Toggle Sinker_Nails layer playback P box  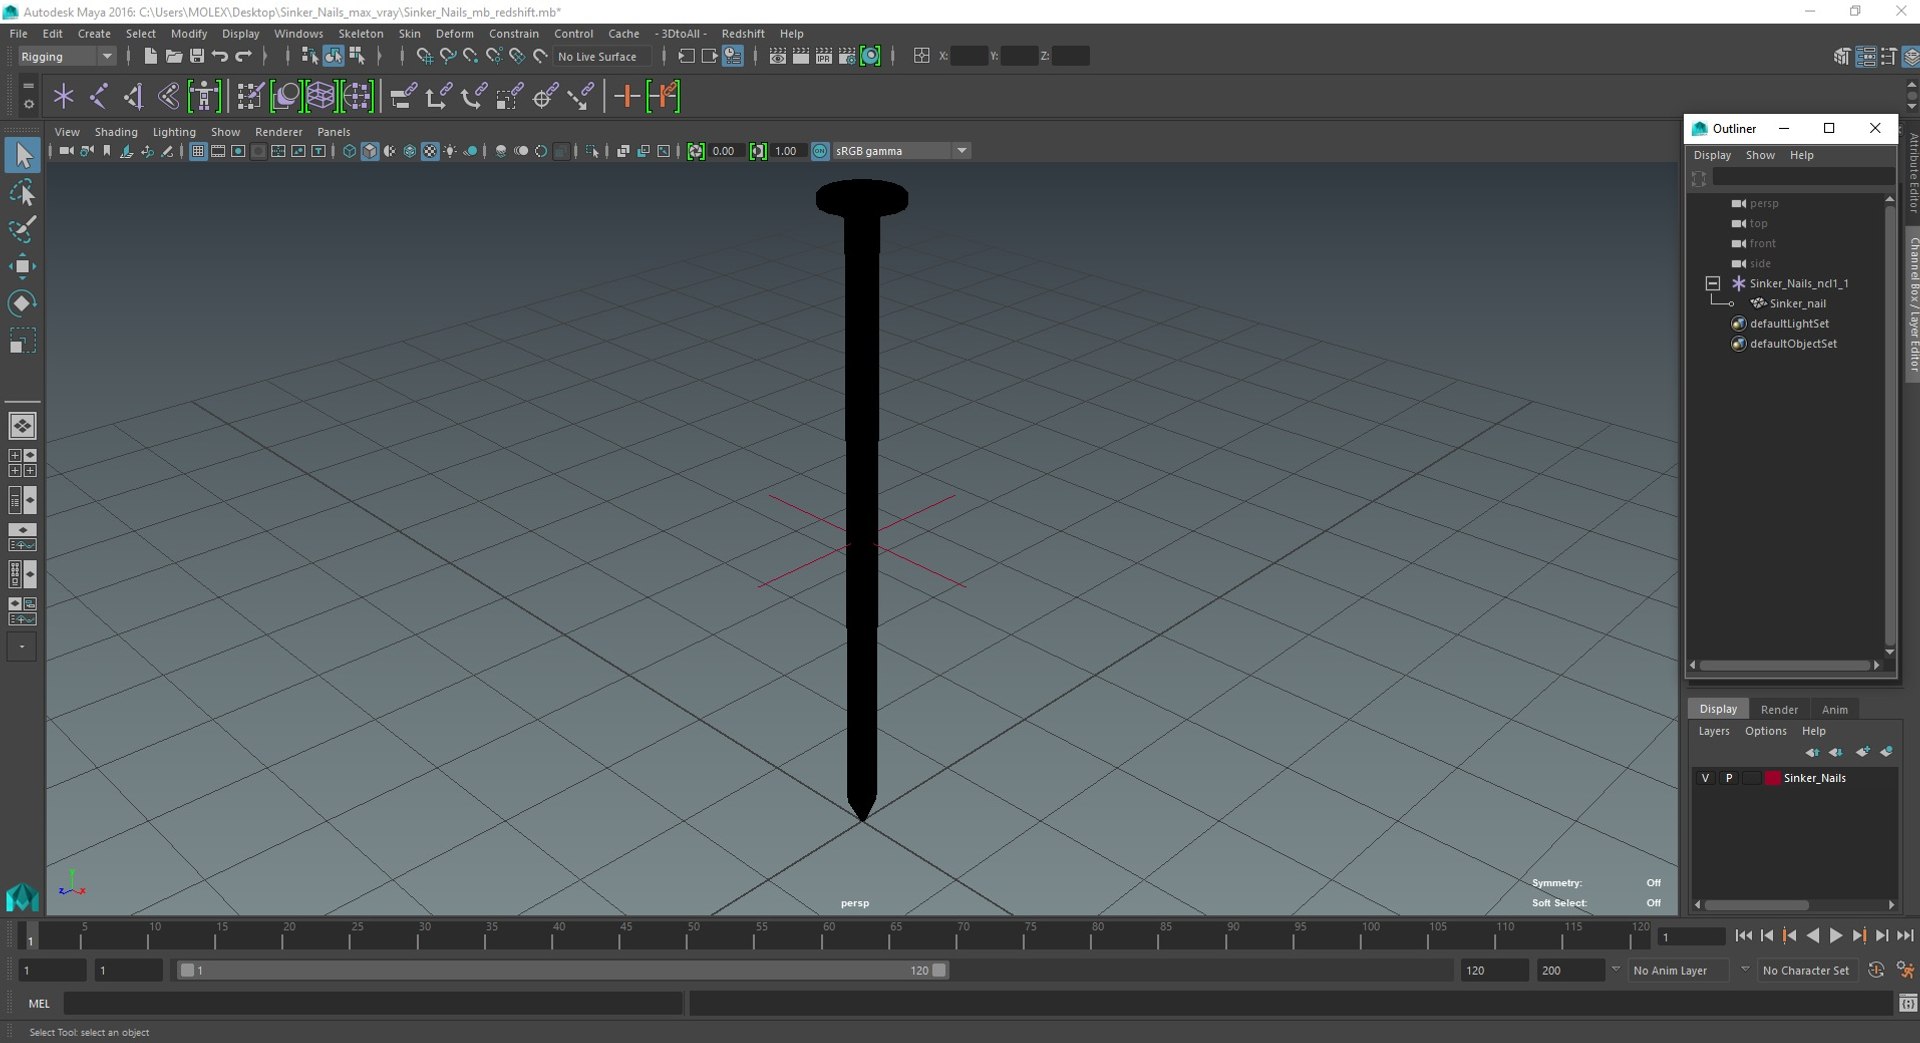point(1728,778)
